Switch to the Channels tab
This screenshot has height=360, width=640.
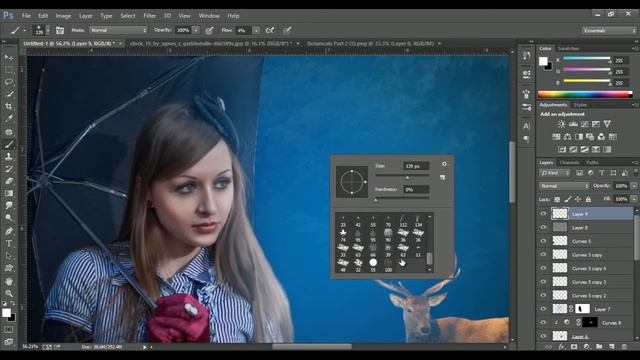569,162
